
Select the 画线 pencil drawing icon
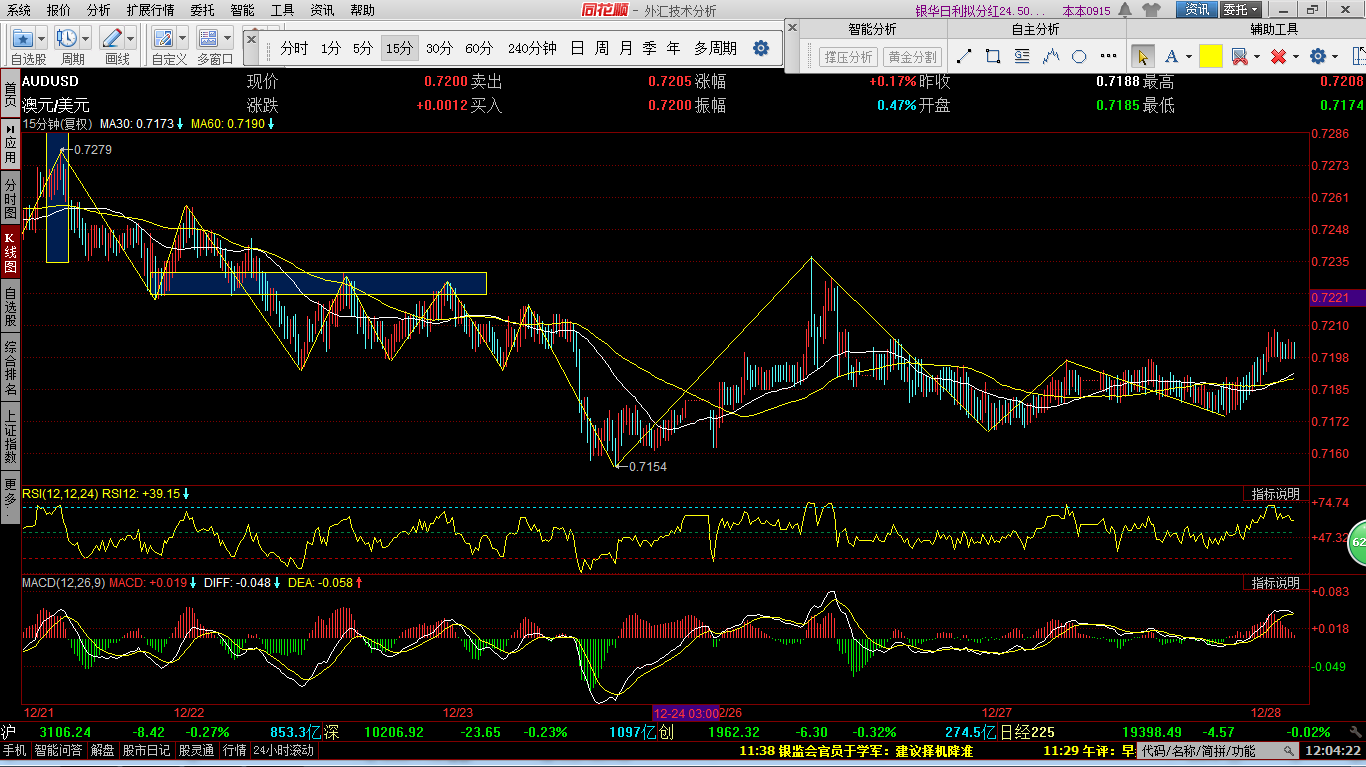(x=112, y=39)
